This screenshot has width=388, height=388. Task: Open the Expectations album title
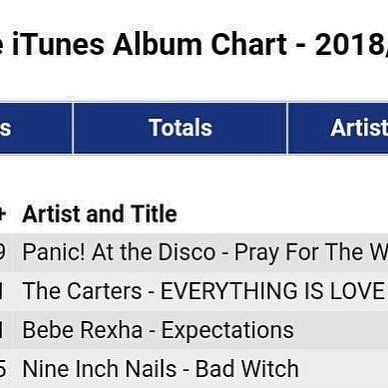[x=228, y=330]
